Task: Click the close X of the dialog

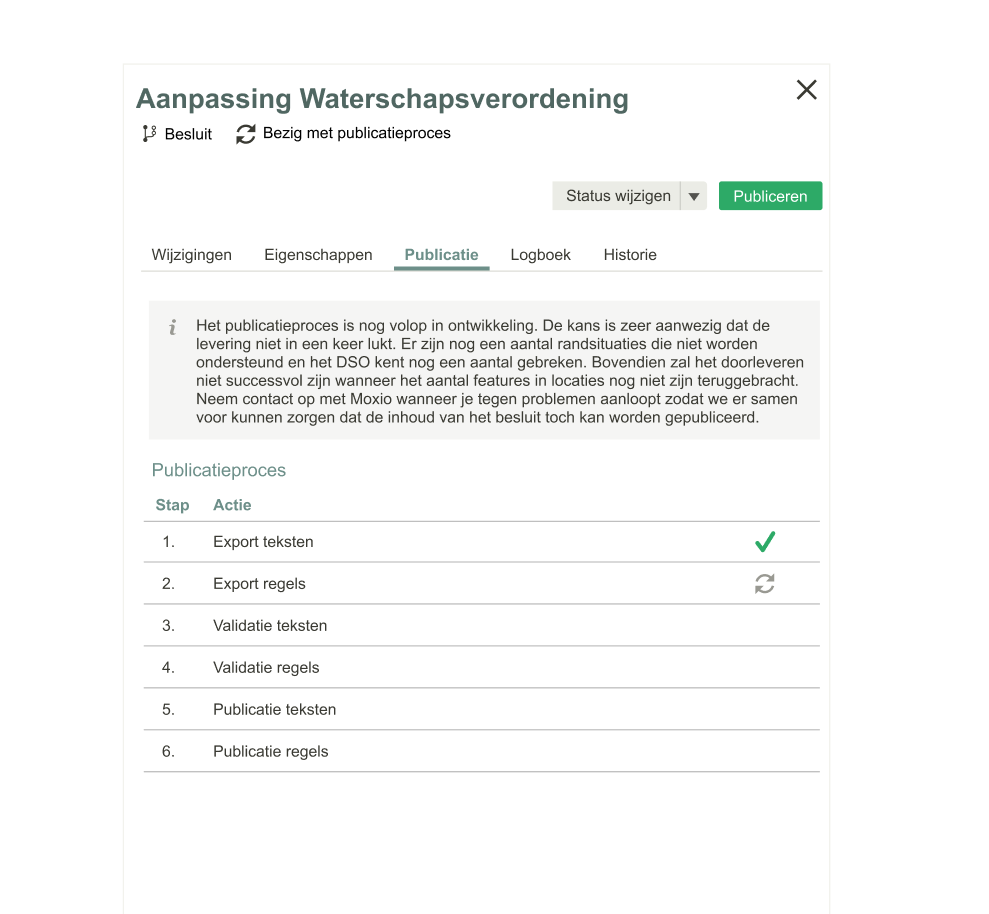Action: pyautogui.click(x=806, y=89)
